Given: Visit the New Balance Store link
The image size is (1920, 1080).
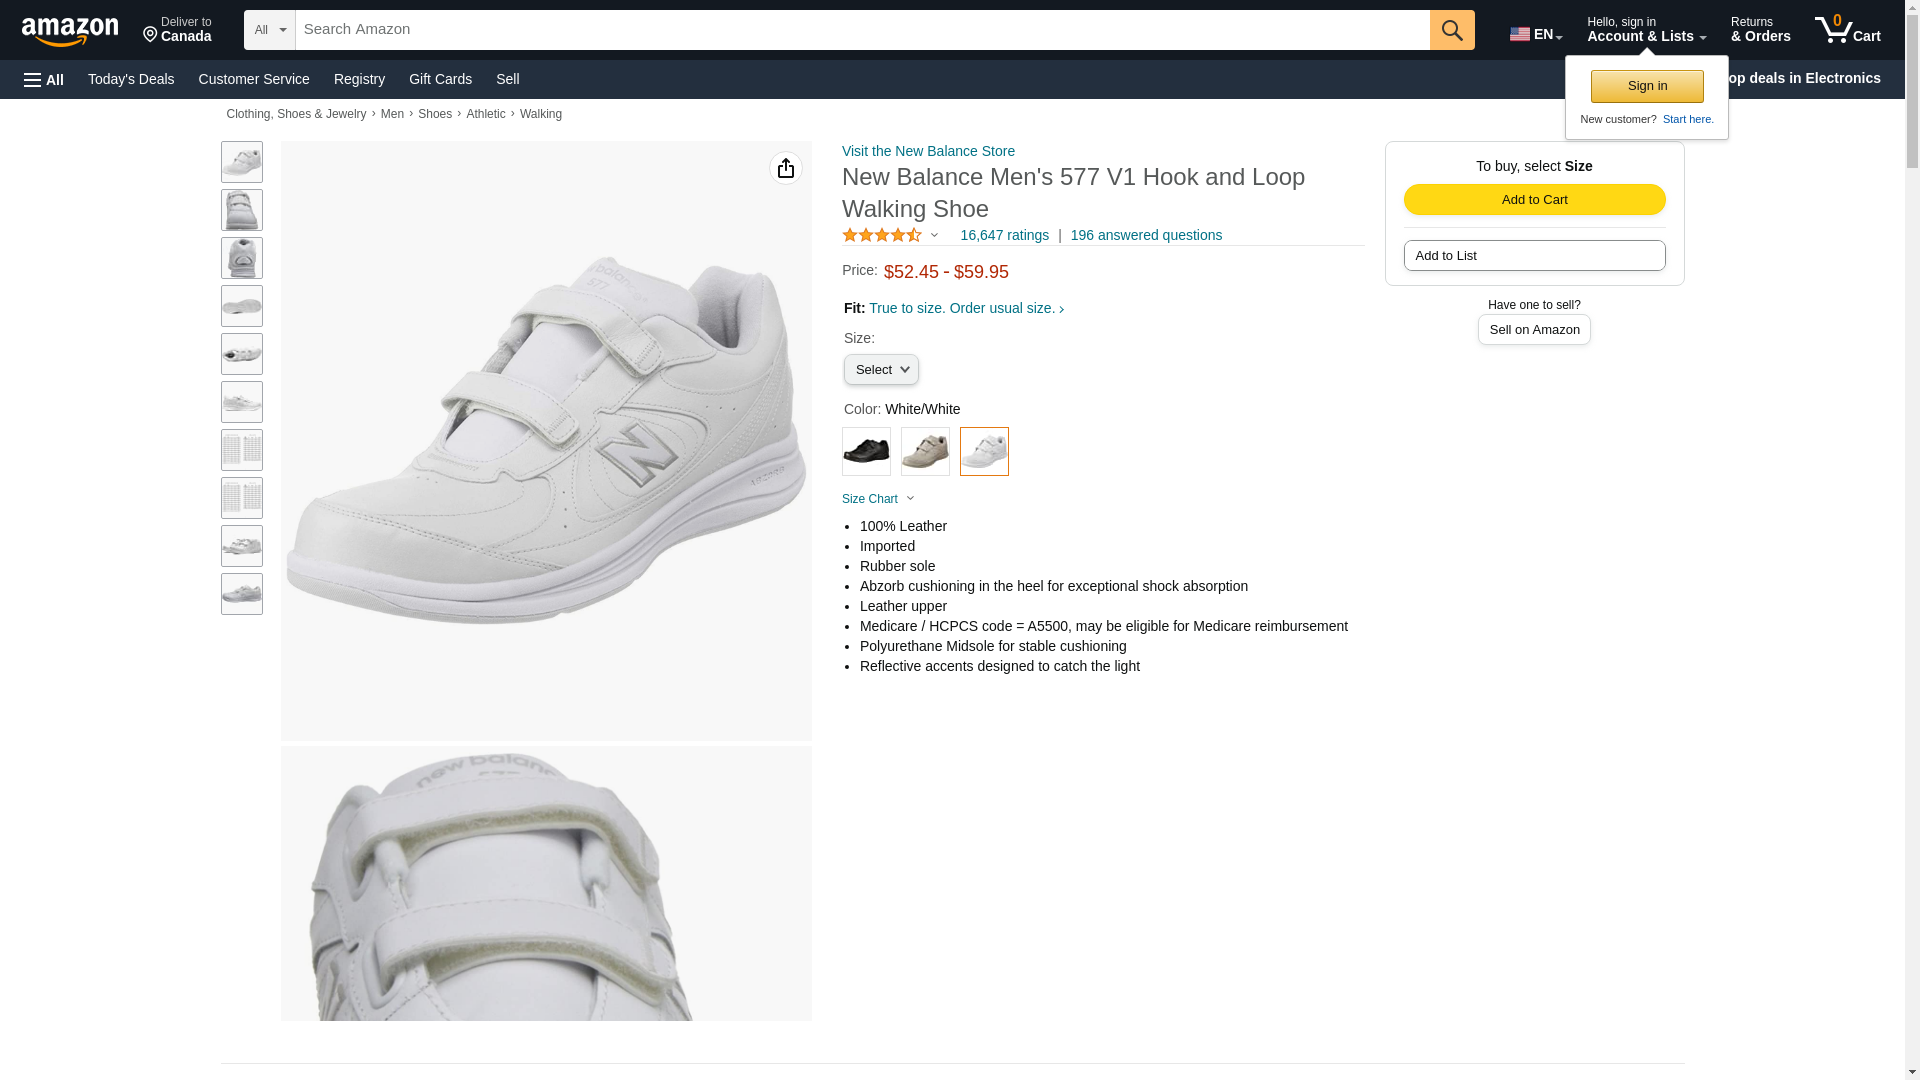Looking at the screenshot, I should [x=928, y=151].
